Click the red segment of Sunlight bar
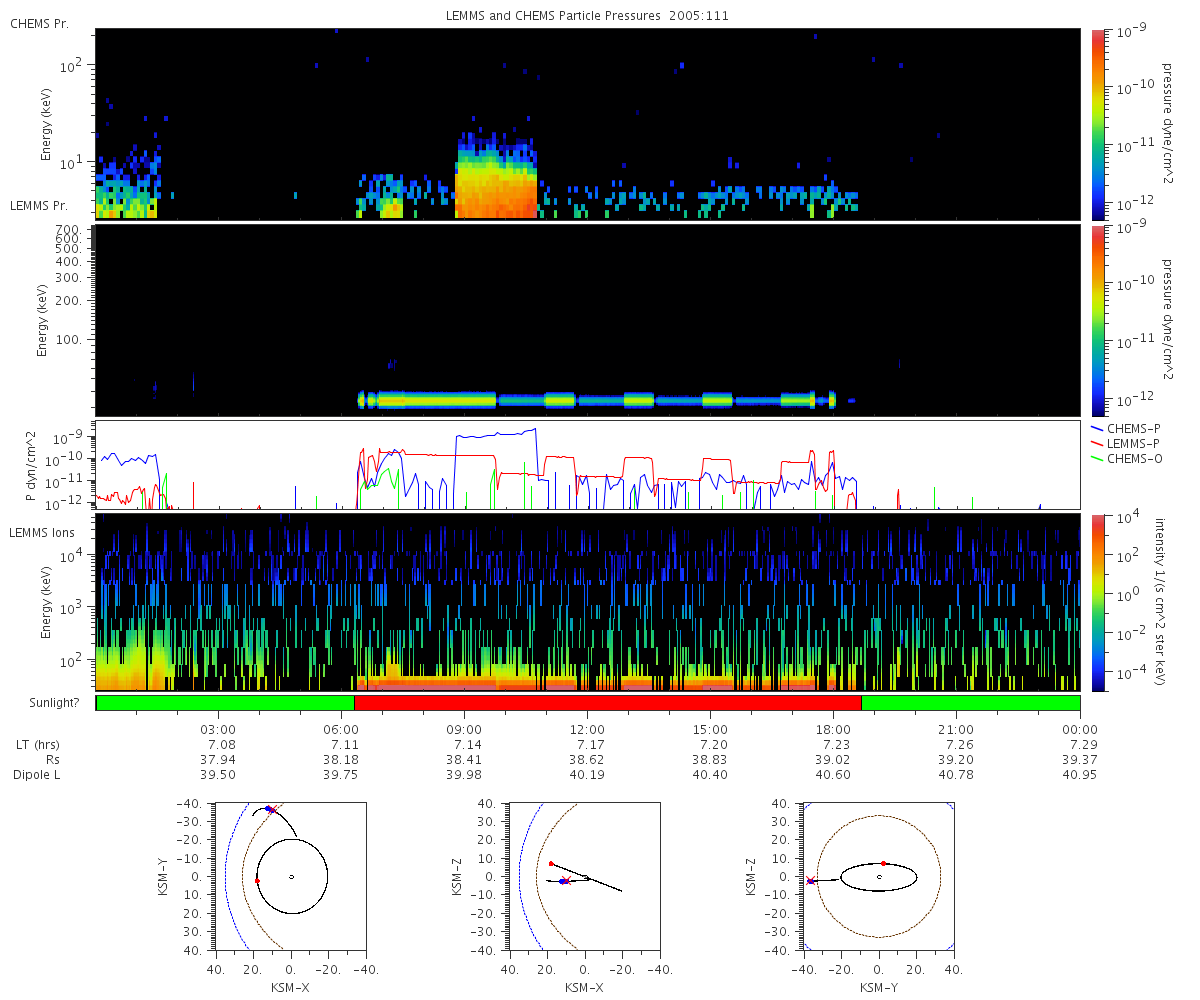The height and width of the screenshot is (1000, 1200). [x=608, y=703]
